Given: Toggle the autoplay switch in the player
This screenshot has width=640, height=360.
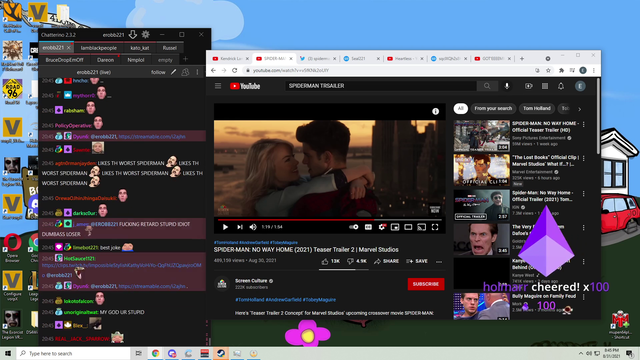Looking at the screenshot, I should 353,227.
